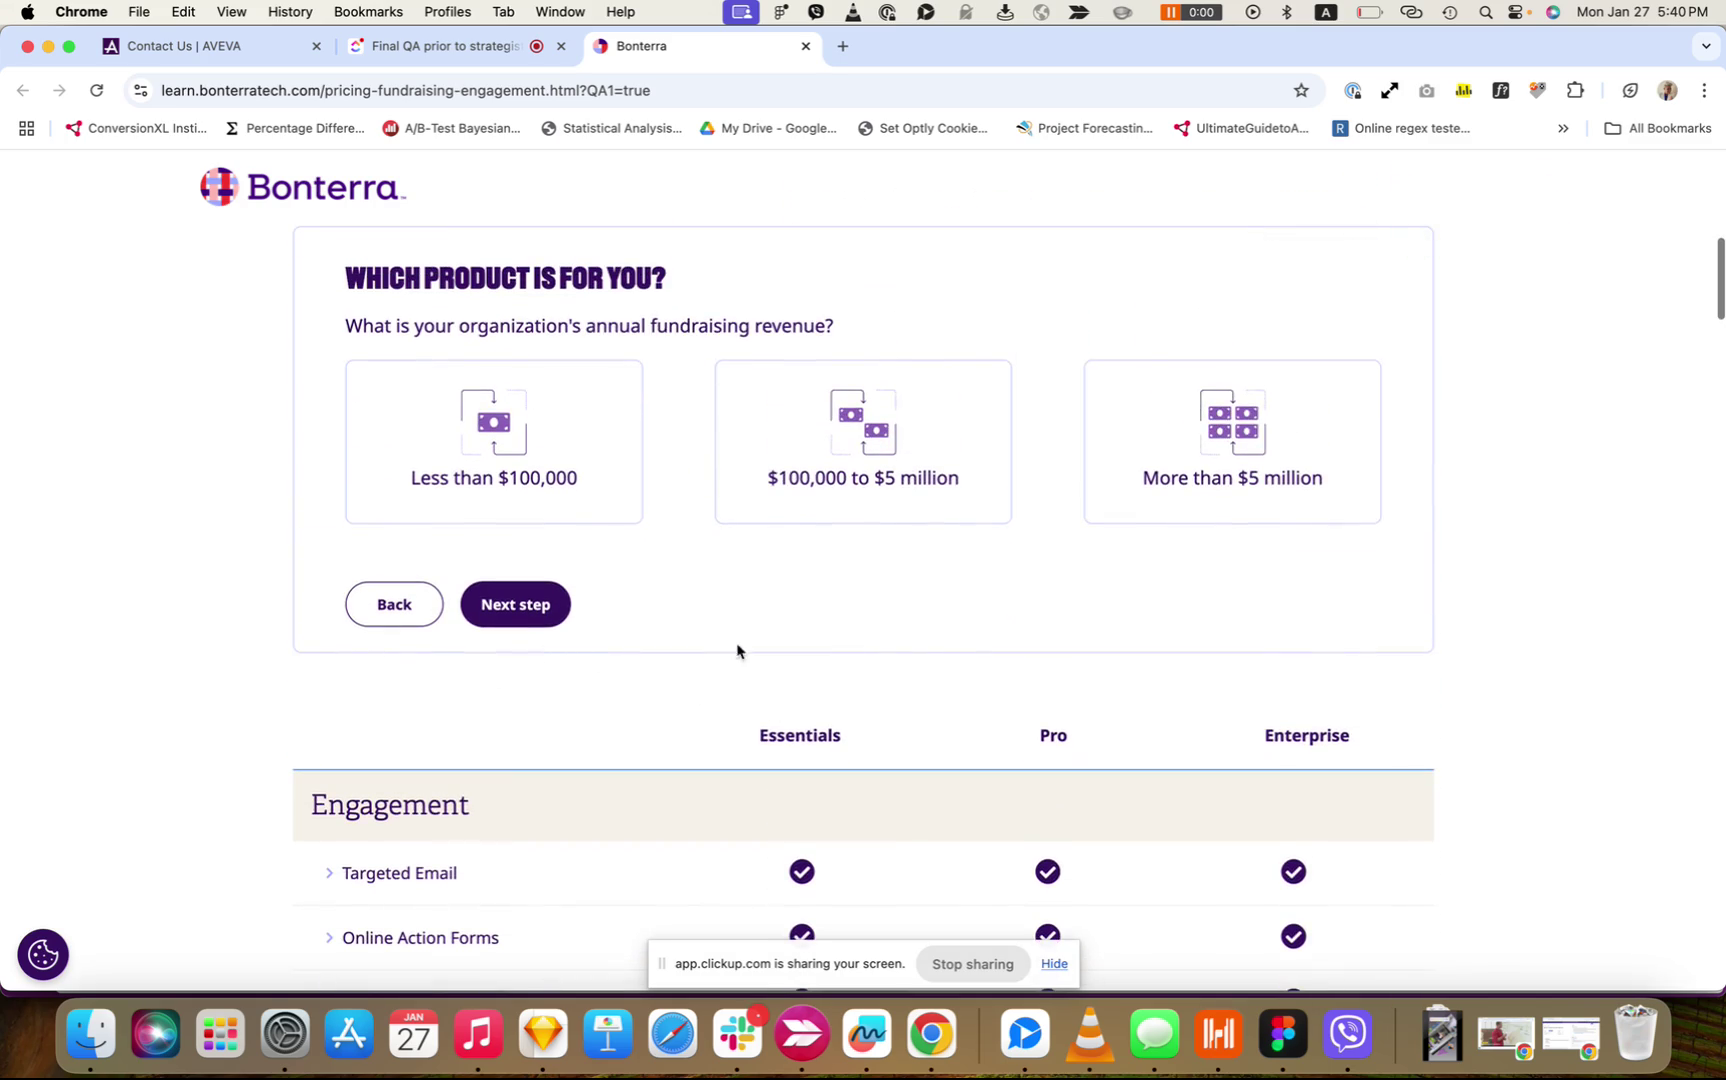The height and width of the screenshot is (1080, 1726).
Task: Launch Music from the Dock
Action: coord(478,1034)
